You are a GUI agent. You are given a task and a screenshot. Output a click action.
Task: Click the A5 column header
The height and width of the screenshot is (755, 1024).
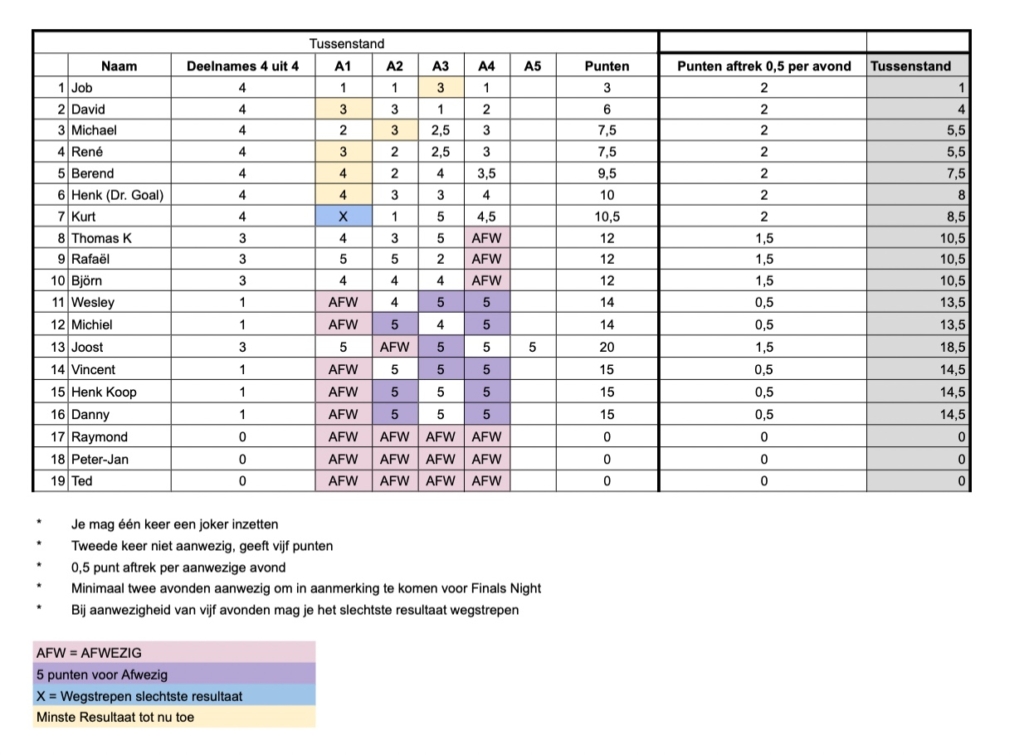532,66
